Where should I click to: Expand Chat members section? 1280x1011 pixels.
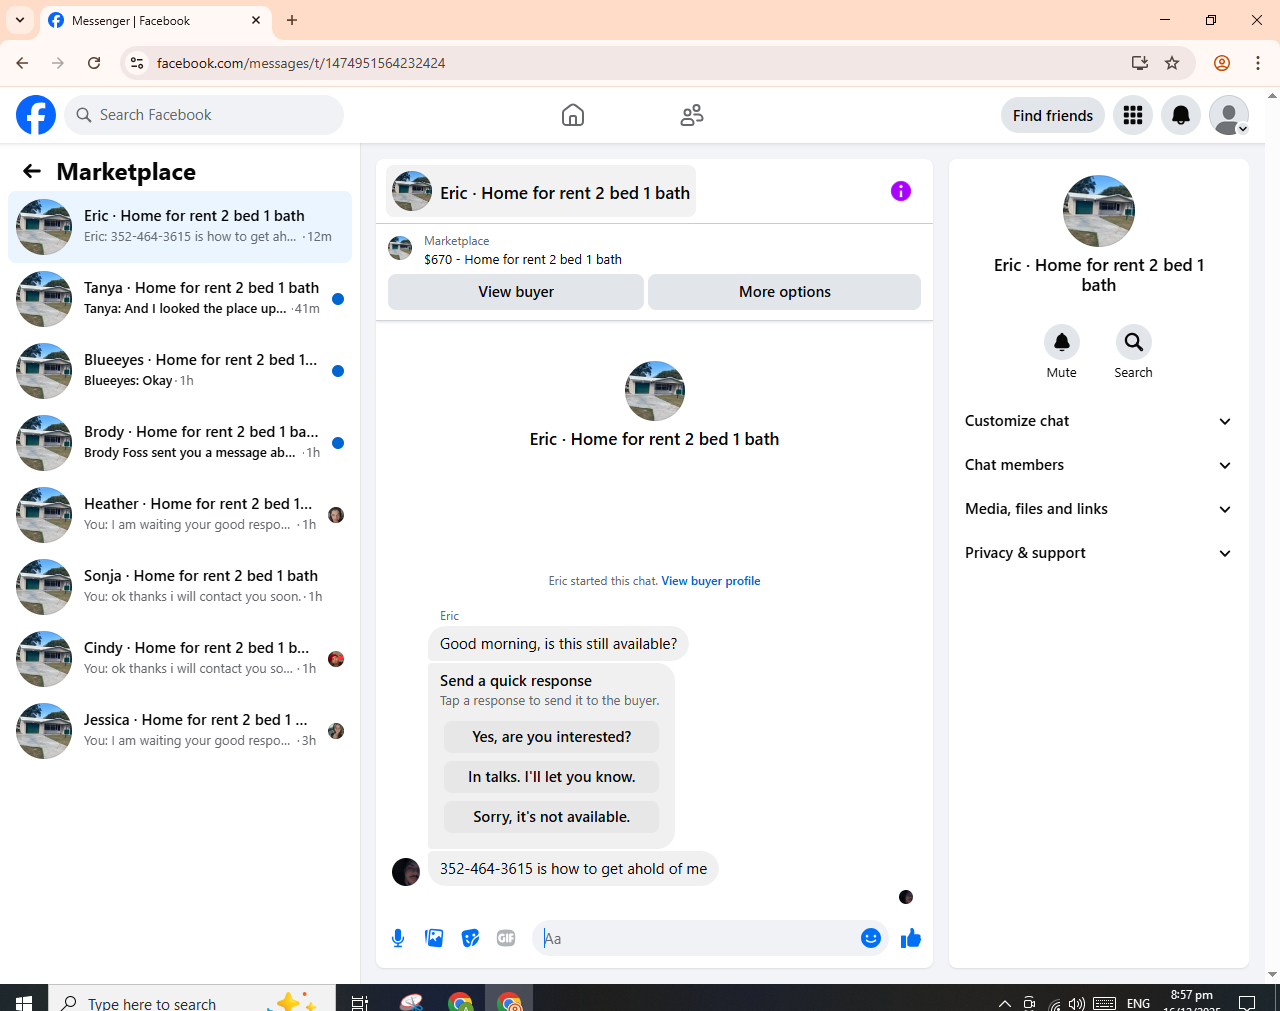pos(1099,465)
